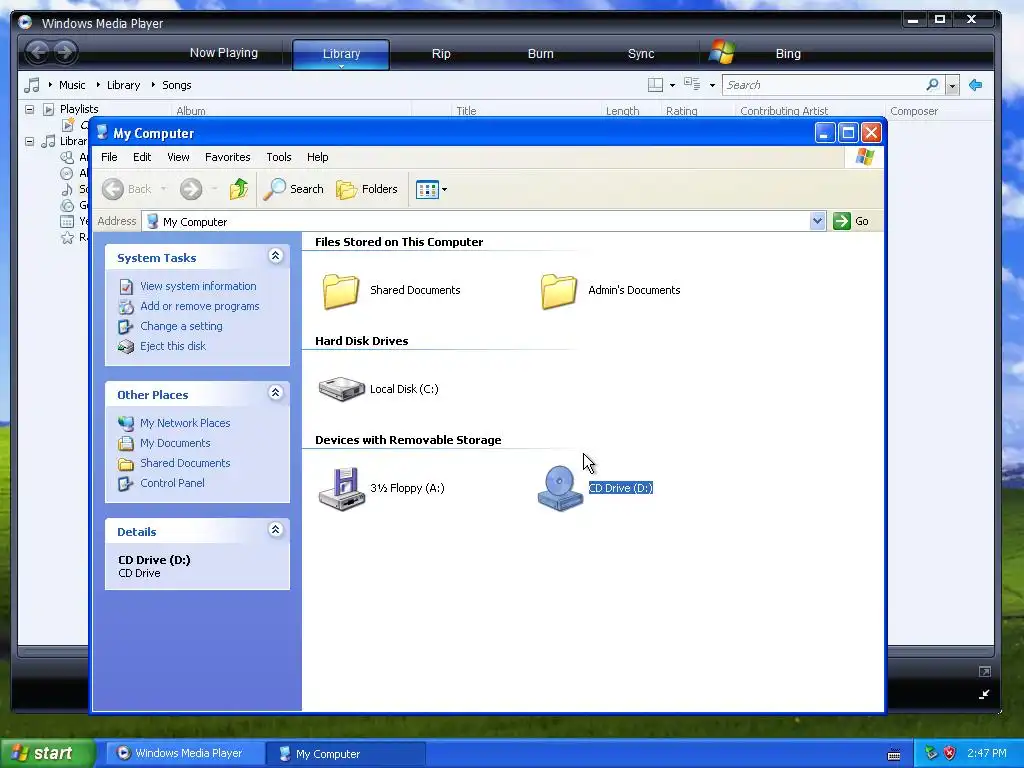The image size is (1024, 768).
Task: Open My Documents link in Other Places
Action: 175,443
